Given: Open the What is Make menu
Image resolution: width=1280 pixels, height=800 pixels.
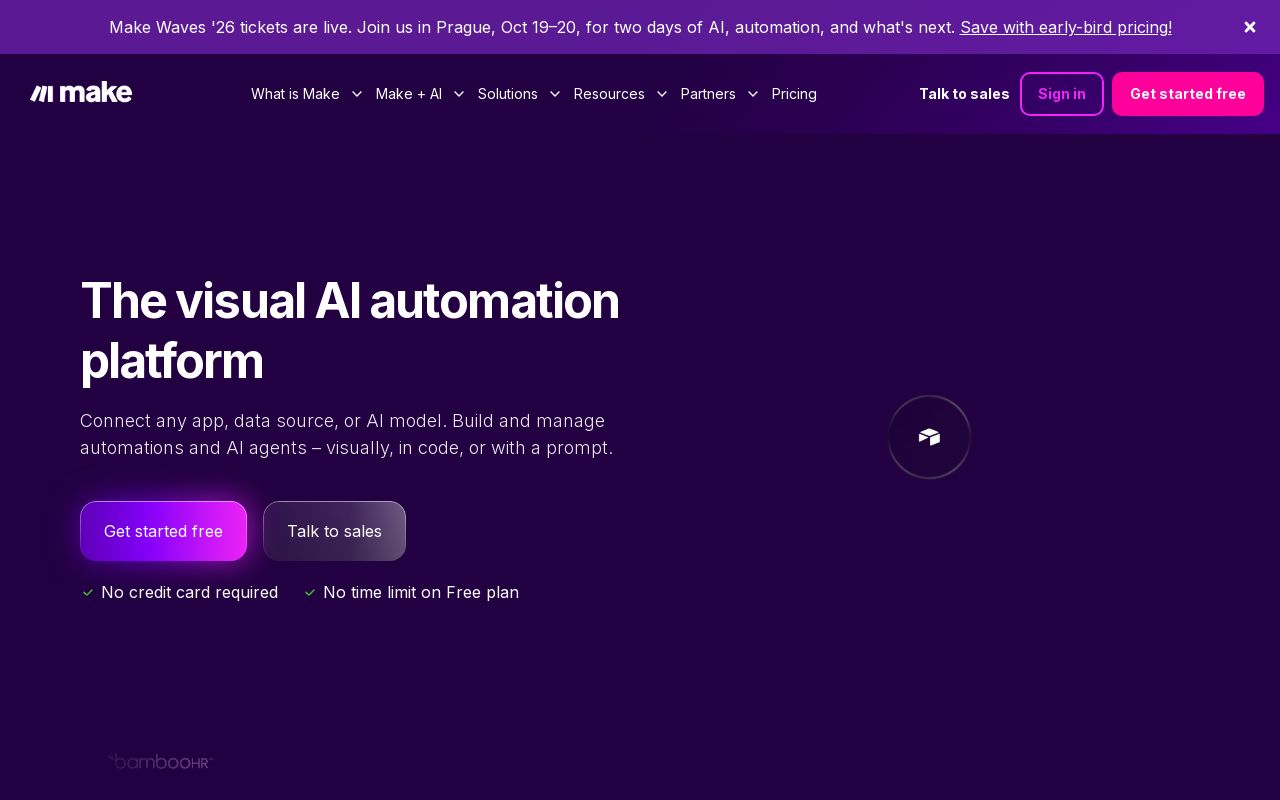Looking at the screenshot, I should [x=295, y=94].
